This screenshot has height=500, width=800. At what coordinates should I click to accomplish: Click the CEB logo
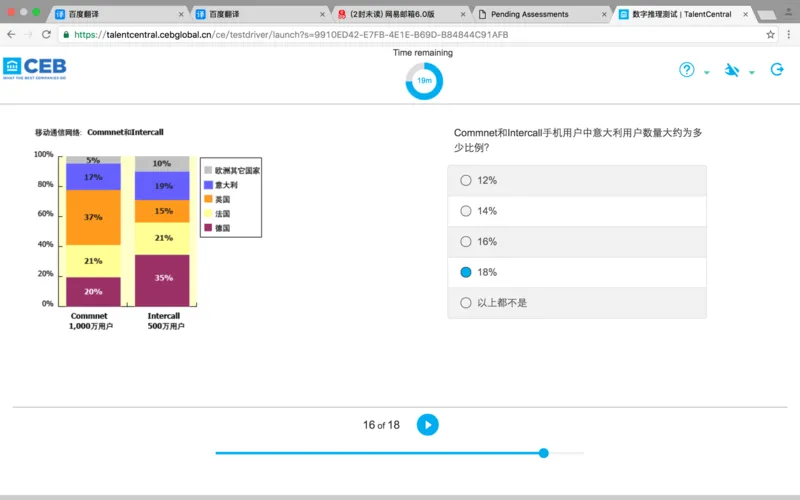pyautogui.click(x=35, y=68)
